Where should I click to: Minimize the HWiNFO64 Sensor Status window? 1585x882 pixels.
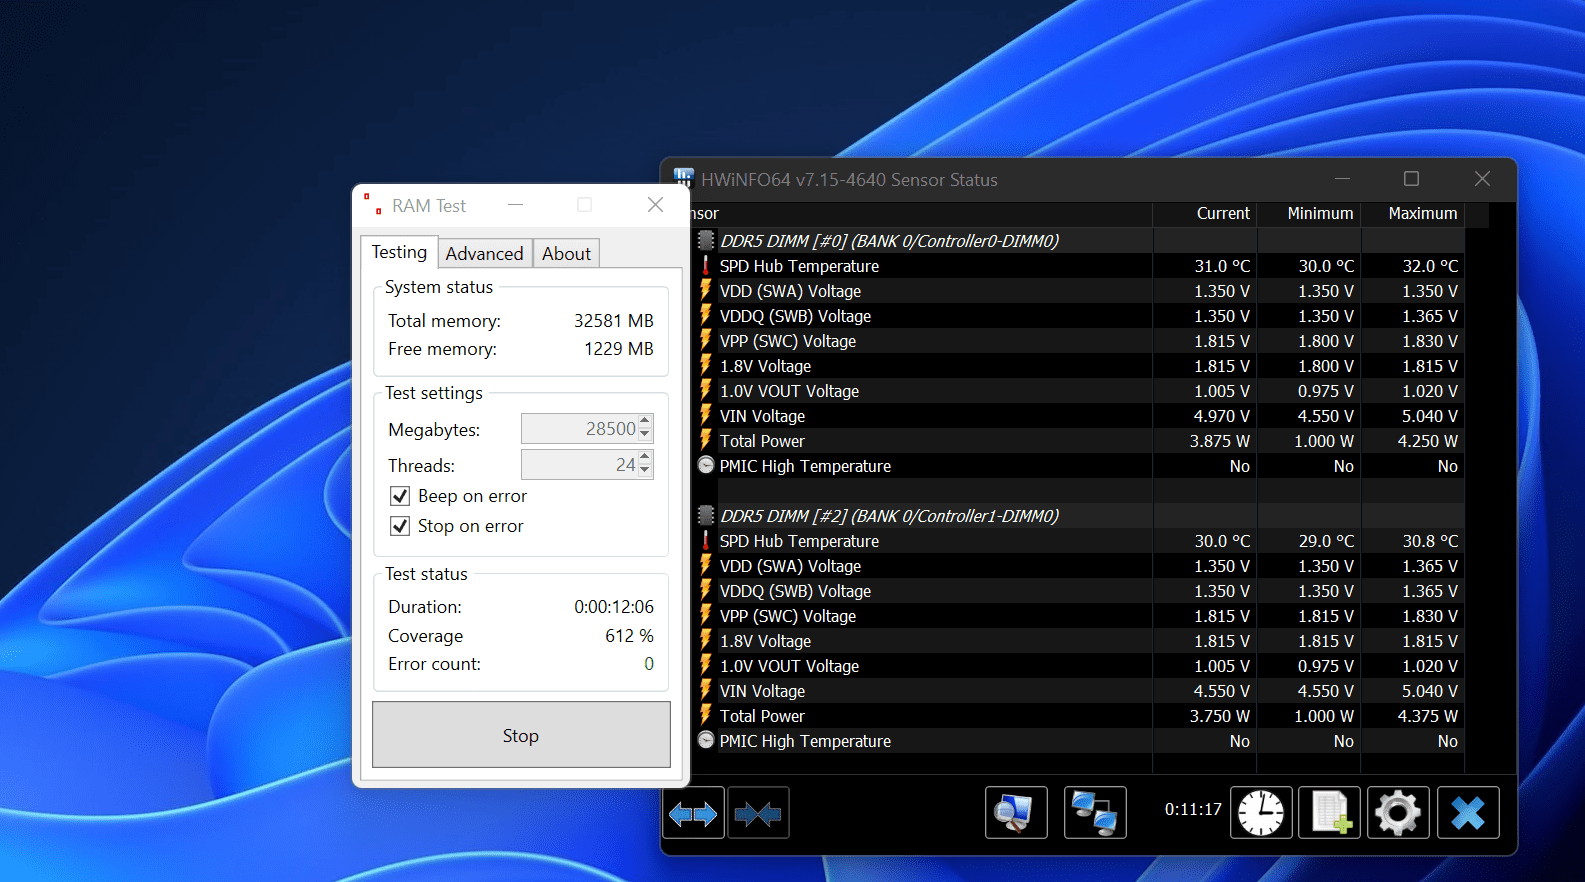pos(1342,179)
